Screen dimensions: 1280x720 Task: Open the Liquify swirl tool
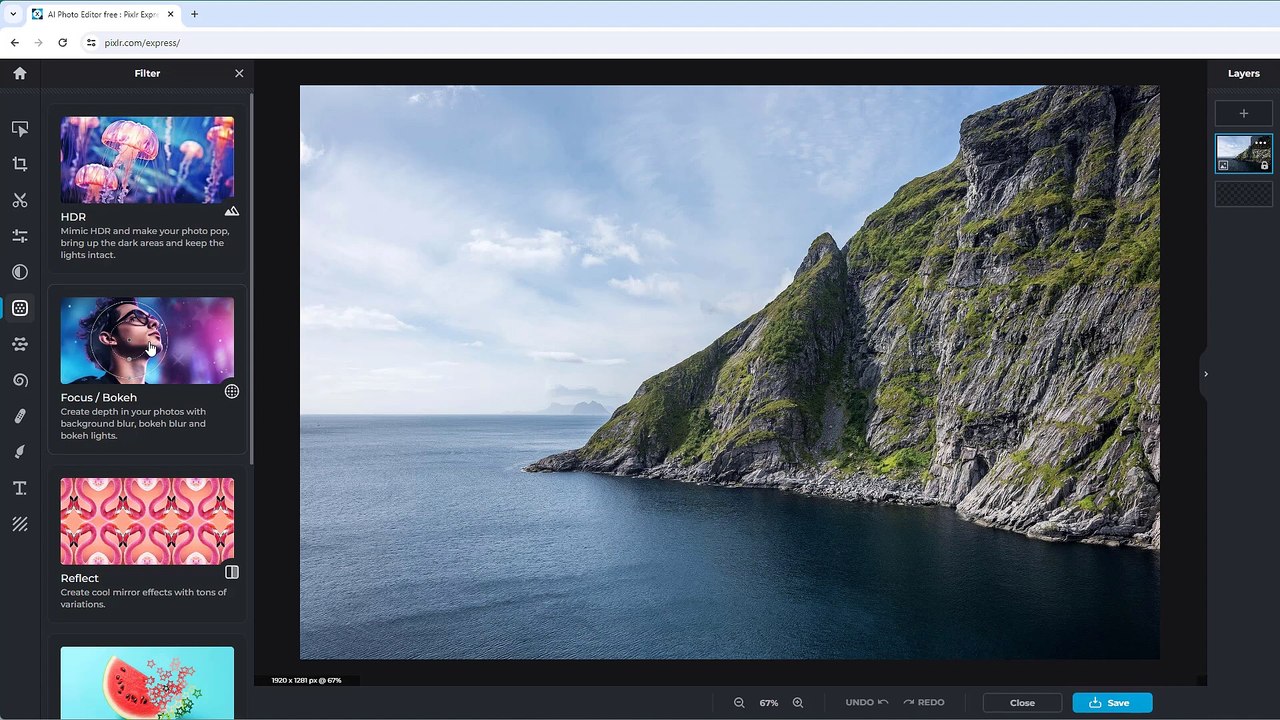click(20, 380)
